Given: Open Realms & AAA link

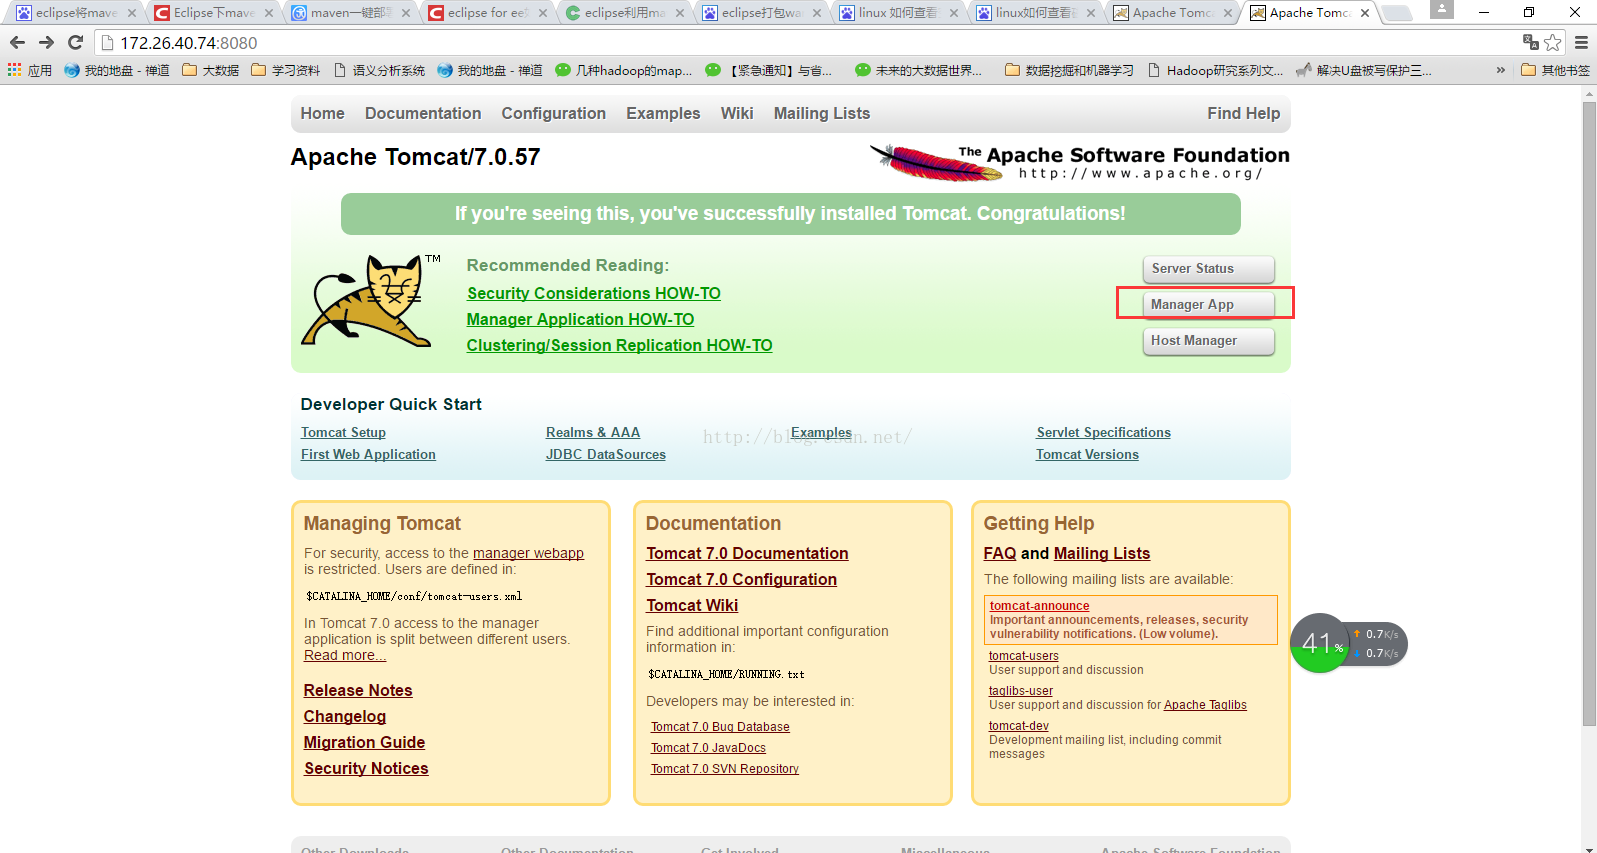Looking at the screenshot, I should tap(593, 432).
